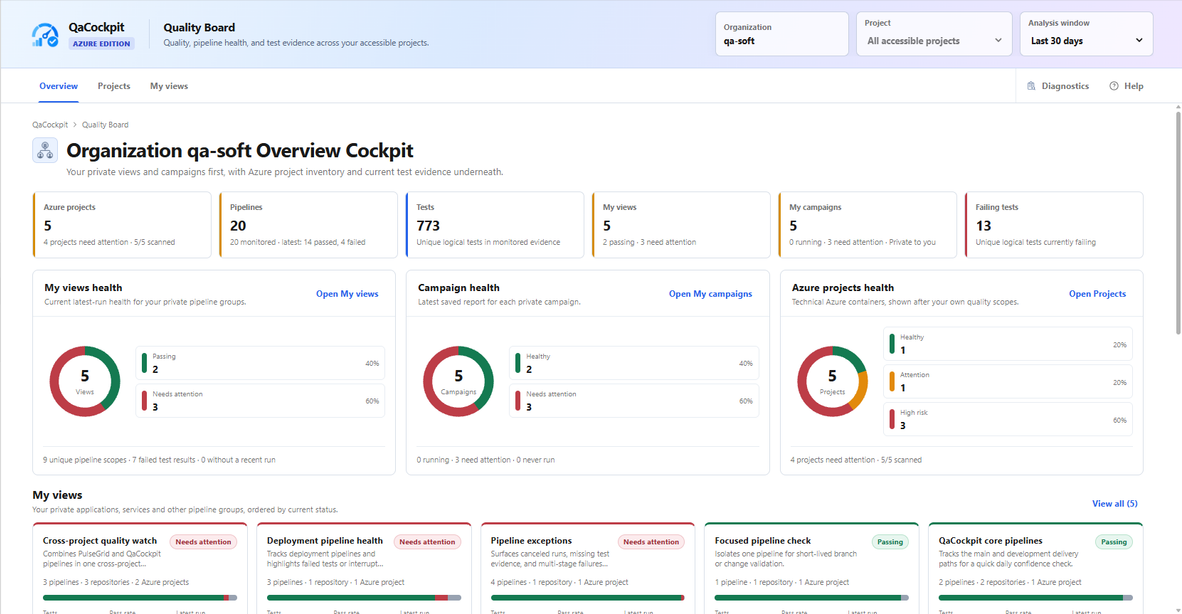The width and height of the screenshot is (1182, 614).
Task: Click the Attention 1 row in Azure projects health
Action: (1008, 381)
